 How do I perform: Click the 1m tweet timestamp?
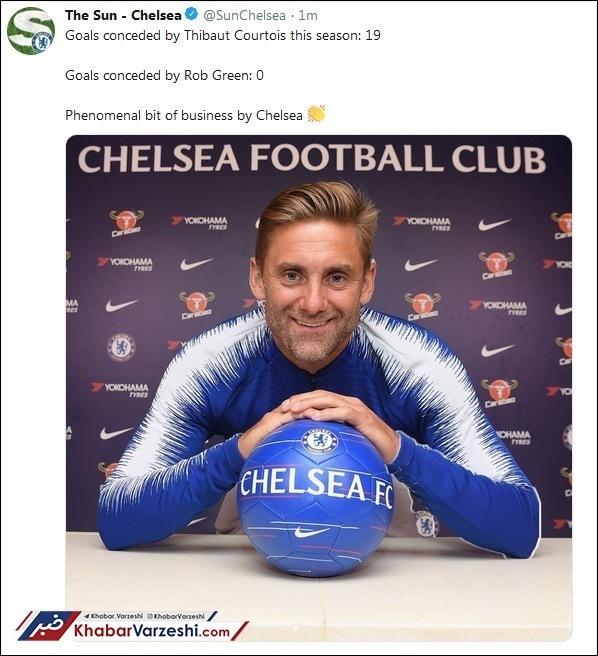coord(308,15)
